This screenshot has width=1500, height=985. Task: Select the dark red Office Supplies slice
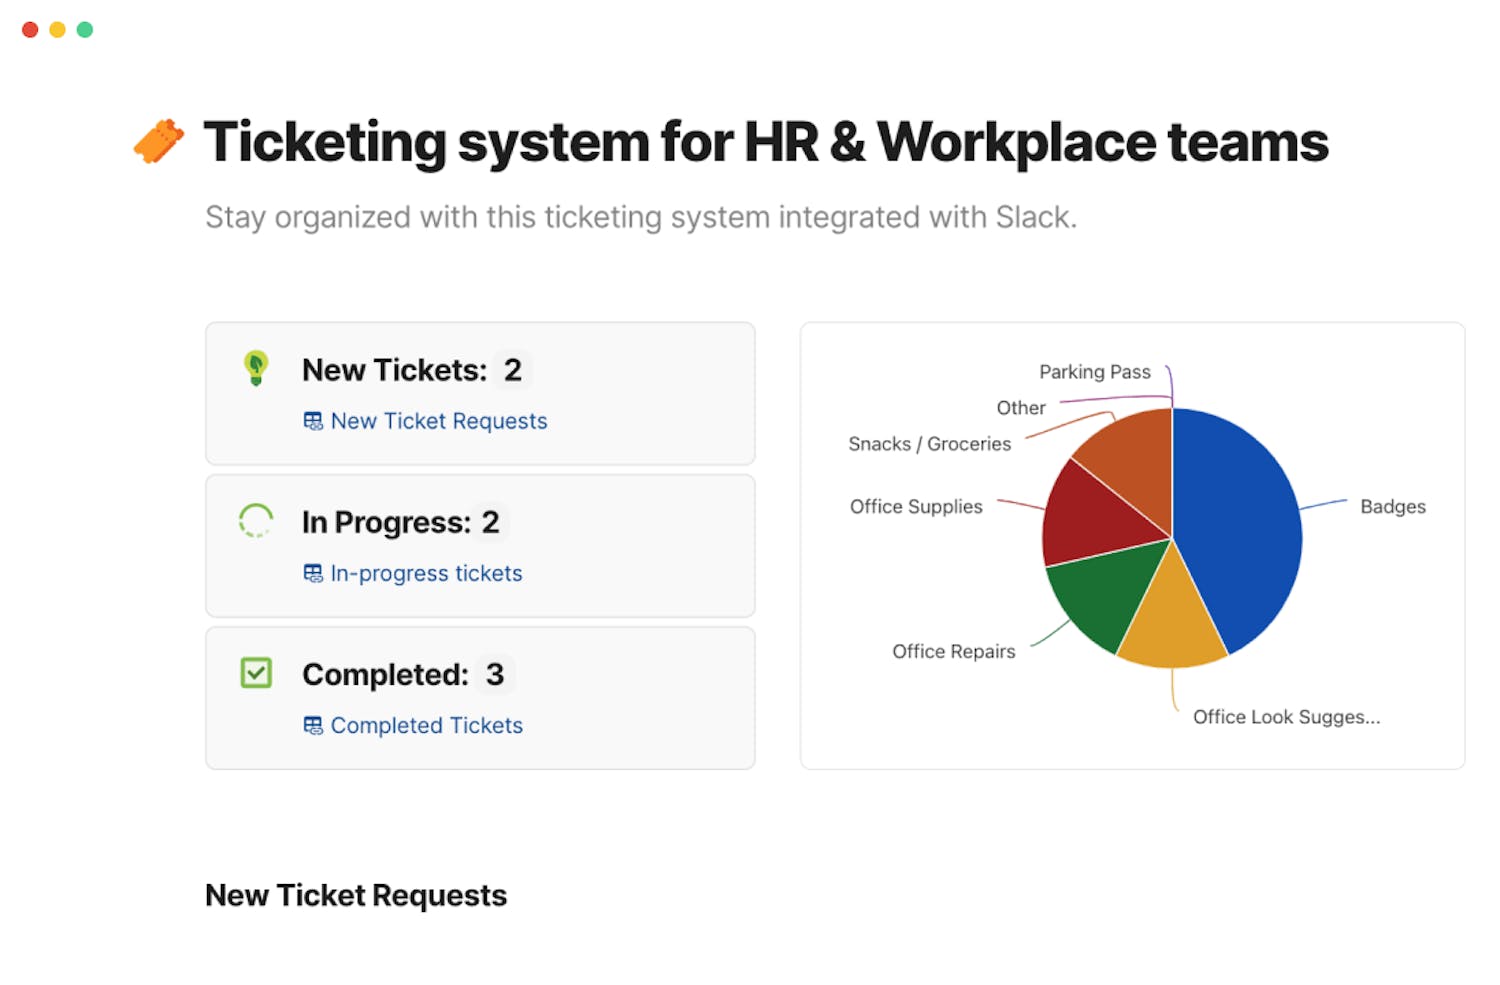tap(1090, 515)
